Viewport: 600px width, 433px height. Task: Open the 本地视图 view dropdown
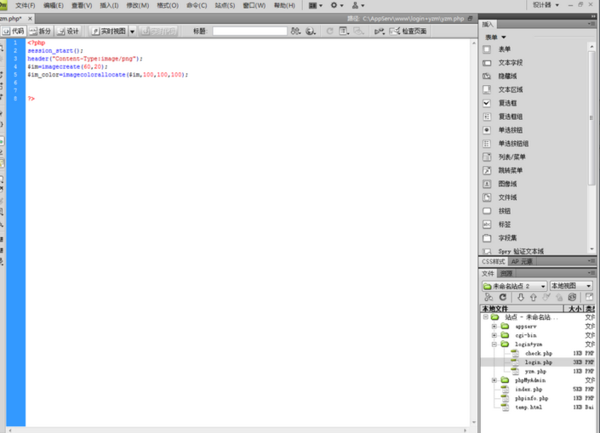571,286
